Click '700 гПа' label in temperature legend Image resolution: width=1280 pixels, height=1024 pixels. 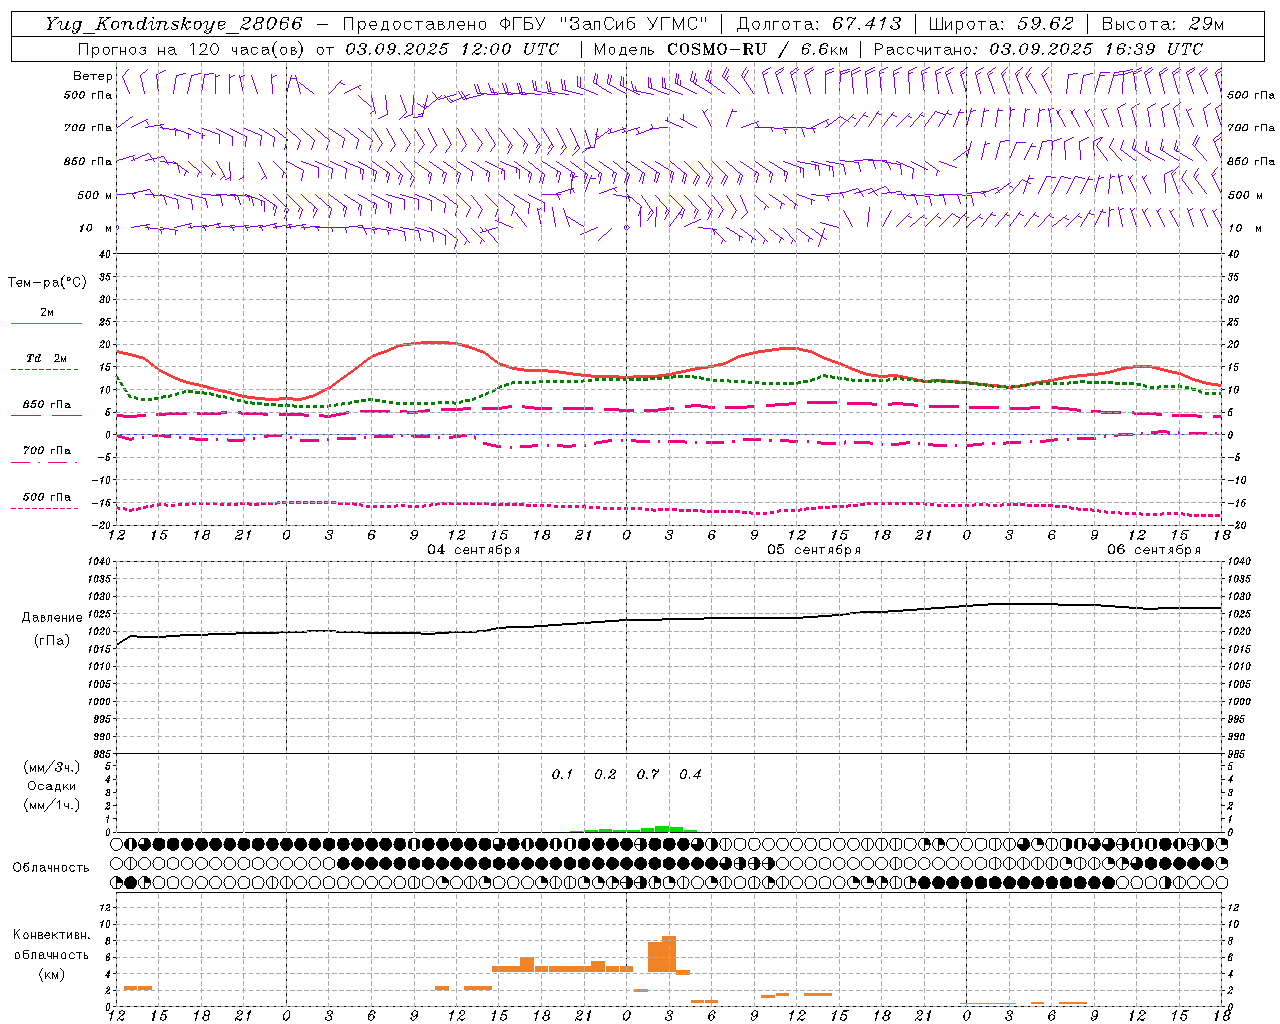point(47,450)
